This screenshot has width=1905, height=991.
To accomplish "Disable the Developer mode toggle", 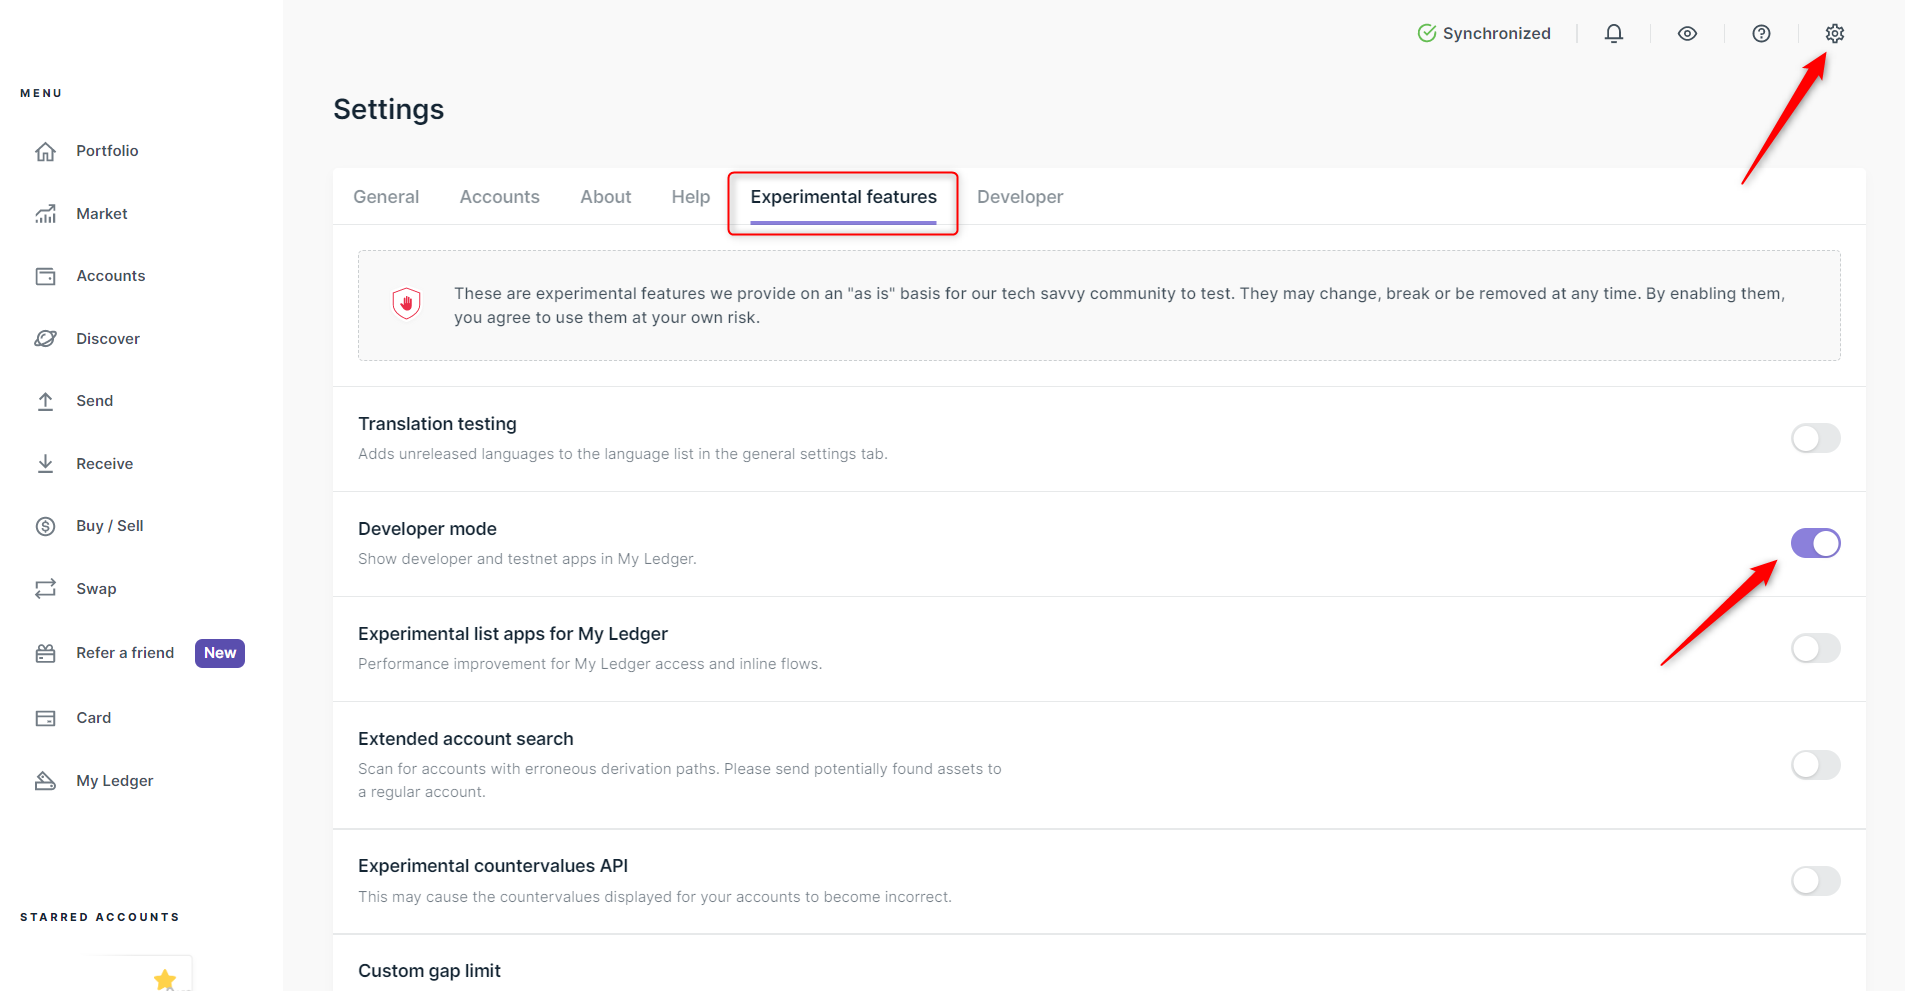I will 1815,543.
